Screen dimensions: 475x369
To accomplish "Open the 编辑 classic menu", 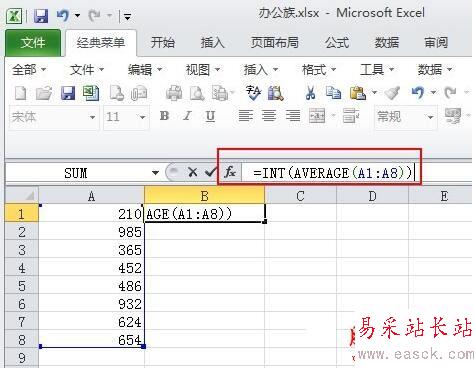I will [x=145, y=70].
